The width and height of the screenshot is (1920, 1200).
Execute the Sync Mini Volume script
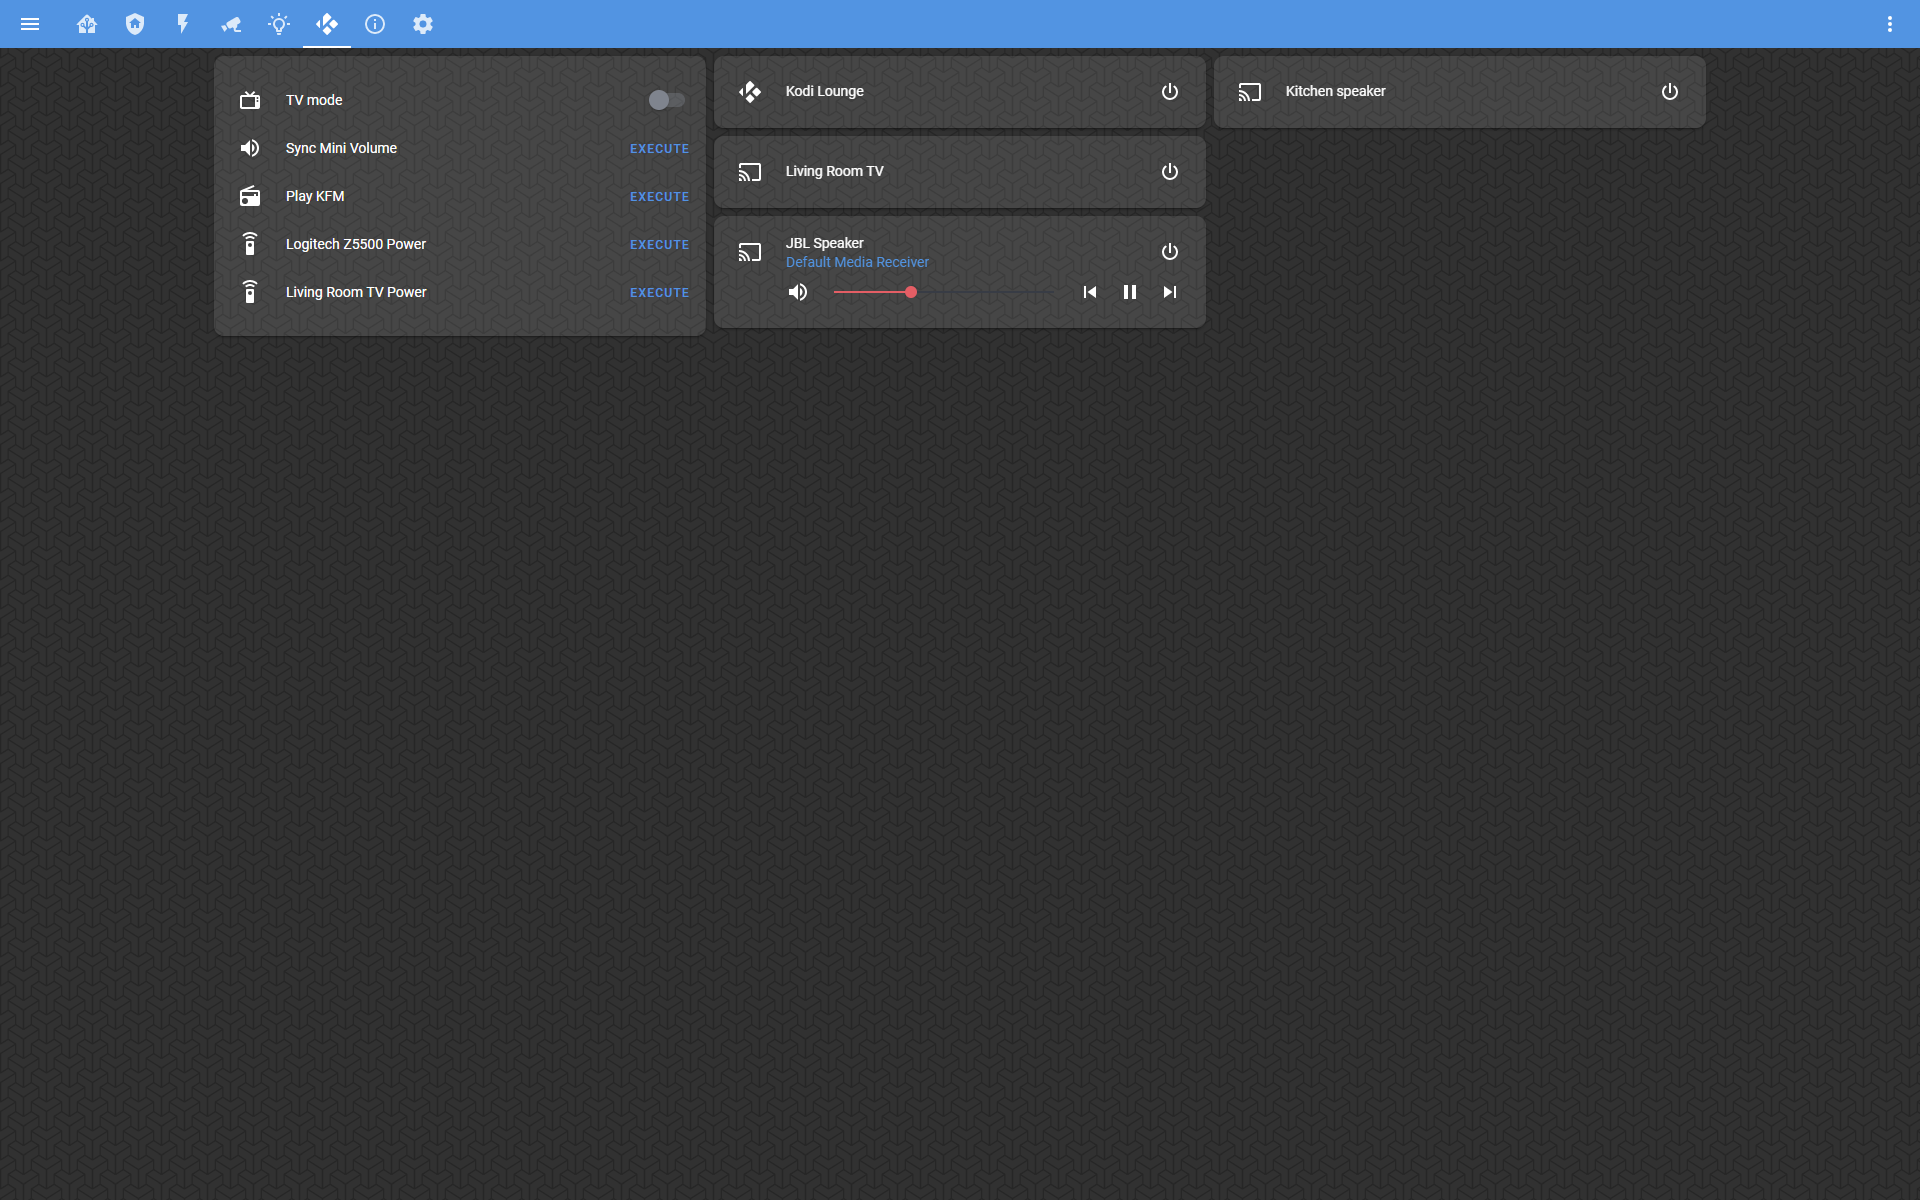[659, 149]
